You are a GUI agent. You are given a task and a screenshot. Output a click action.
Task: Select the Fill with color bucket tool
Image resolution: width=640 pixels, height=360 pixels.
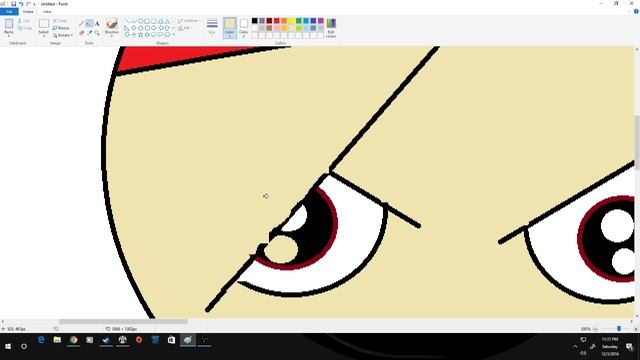89,23
